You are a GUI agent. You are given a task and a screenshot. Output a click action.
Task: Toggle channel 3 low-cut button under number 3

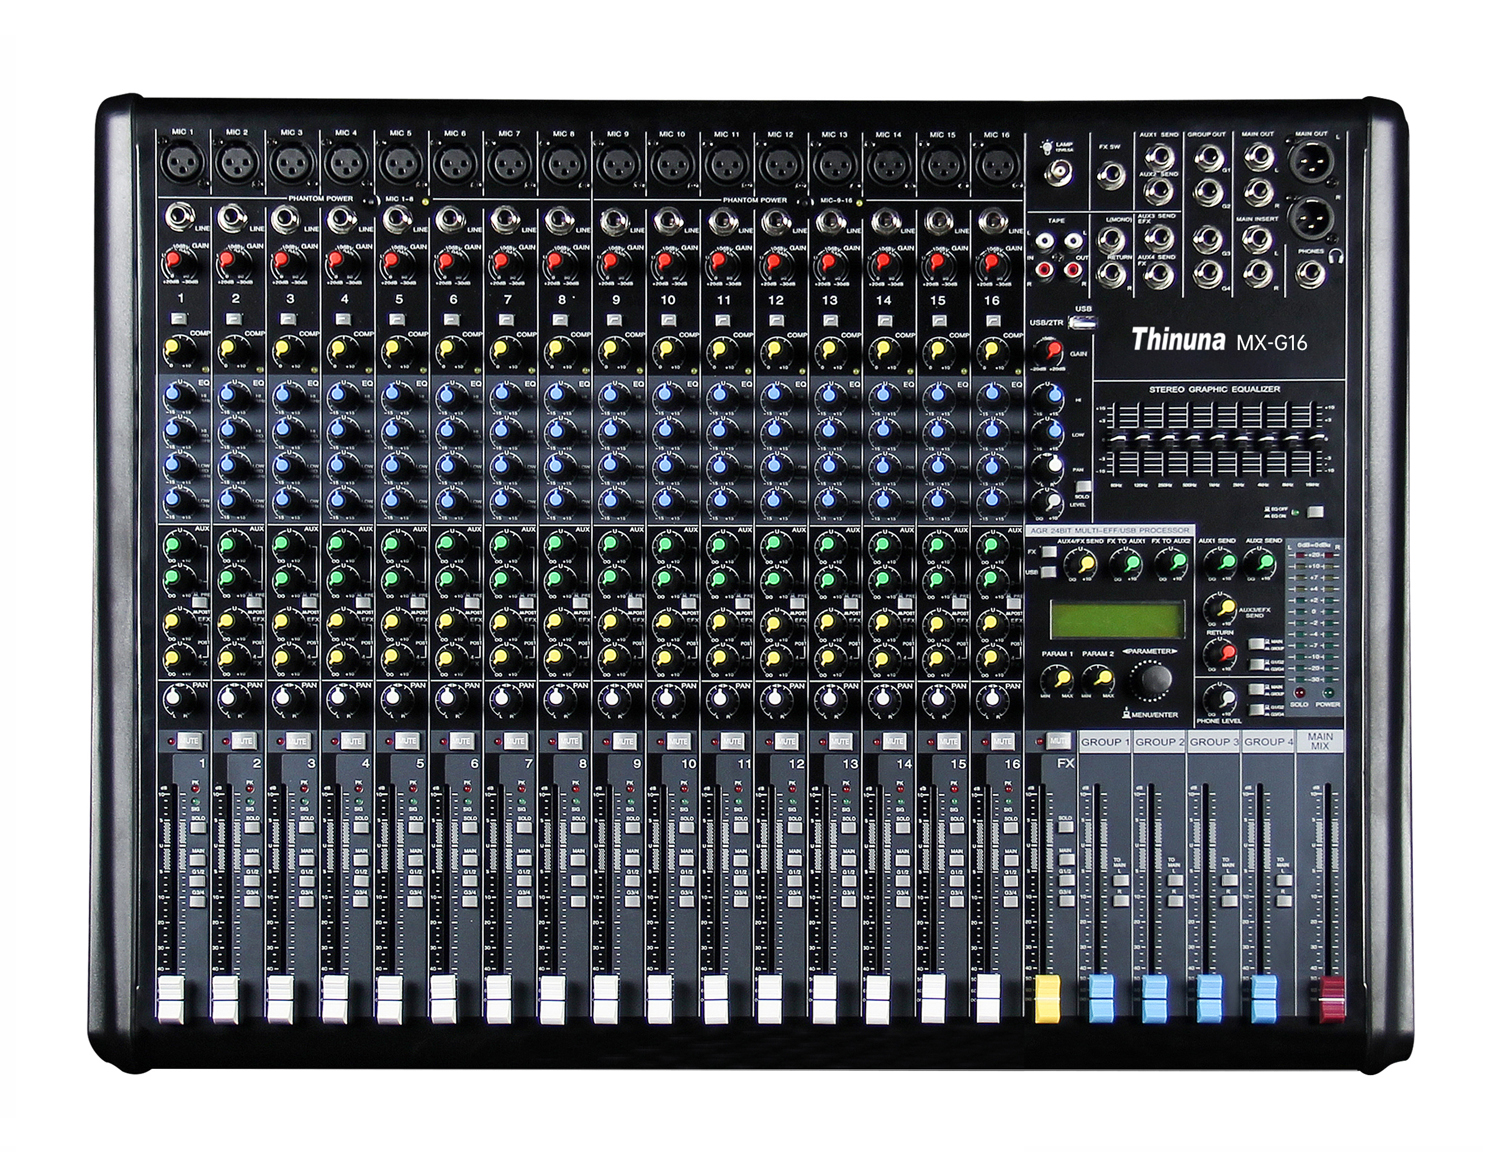coord(289,319)
